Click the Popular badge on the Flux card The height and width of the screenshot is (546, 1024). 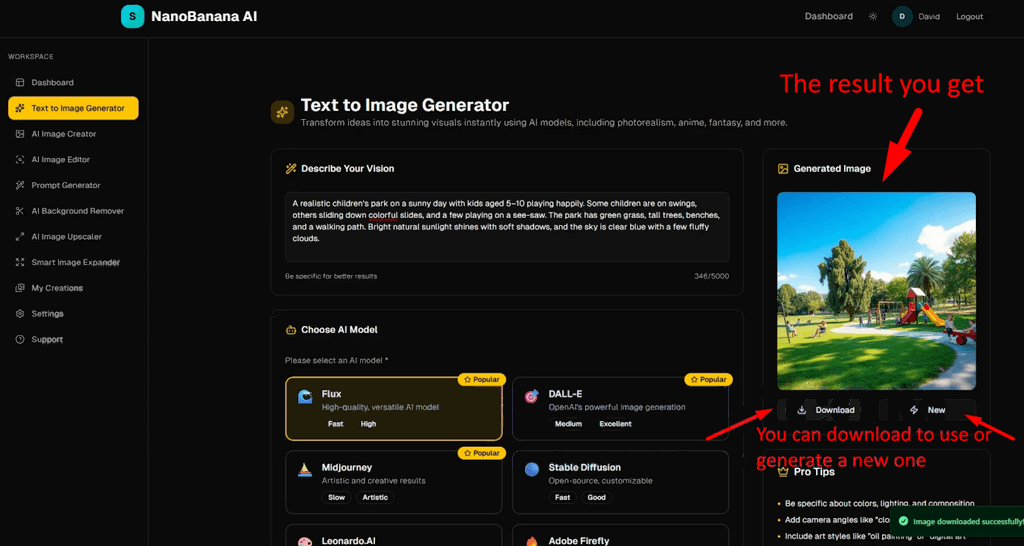tap(481, 379)
